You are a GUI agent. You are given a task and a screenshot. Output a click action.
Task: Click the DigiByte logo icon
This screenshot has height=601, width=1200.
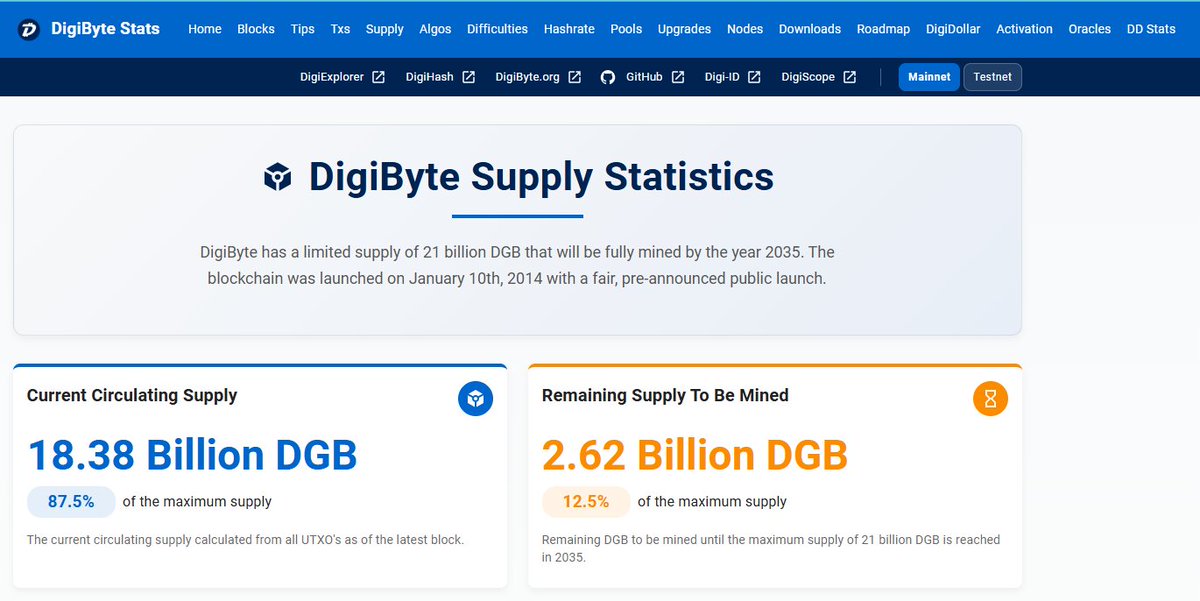pyautogui.click(x=28, y=29)
